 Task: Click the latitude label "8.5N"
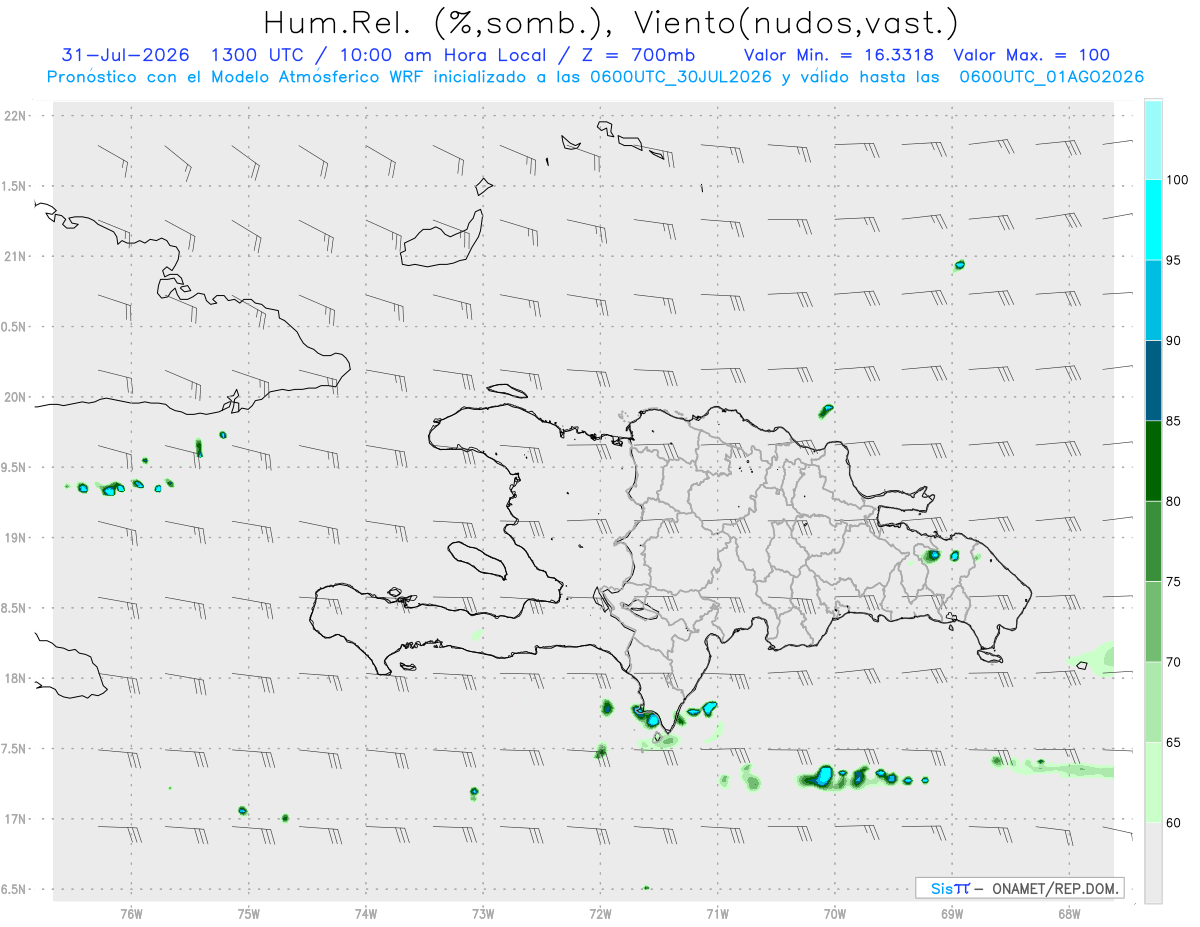pyautogui.click(x=15, y=608)
